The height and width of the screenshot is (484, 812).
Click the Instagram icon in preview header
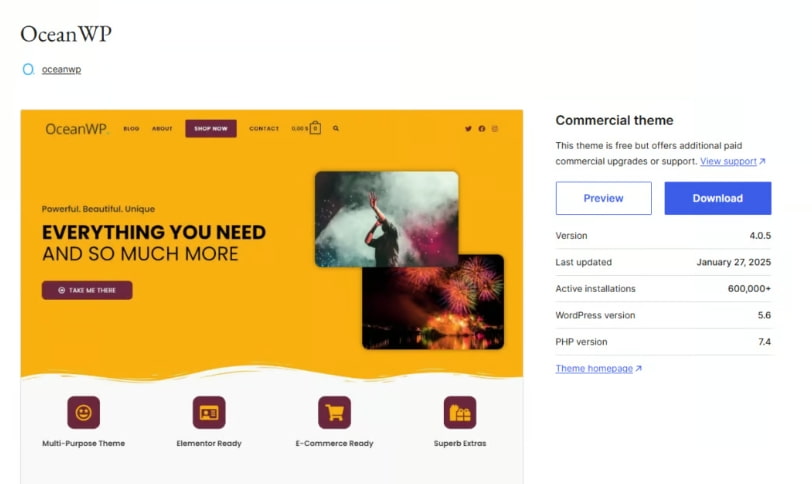tap(495, 129)
